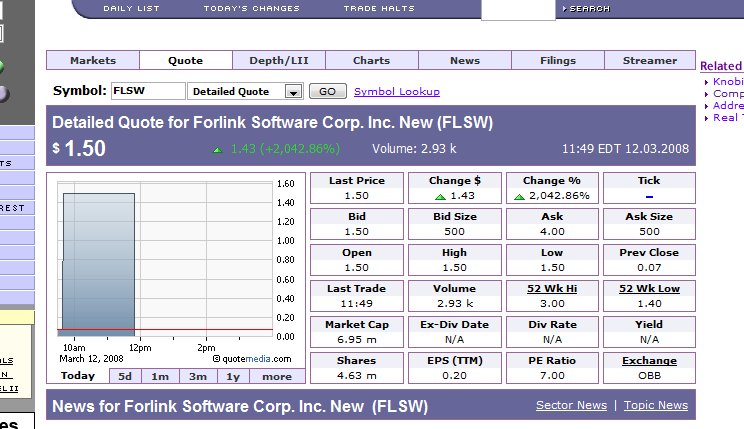Screen dimensions: 744x429
Task: Click the Topic News link
Action: coord(657,405)
